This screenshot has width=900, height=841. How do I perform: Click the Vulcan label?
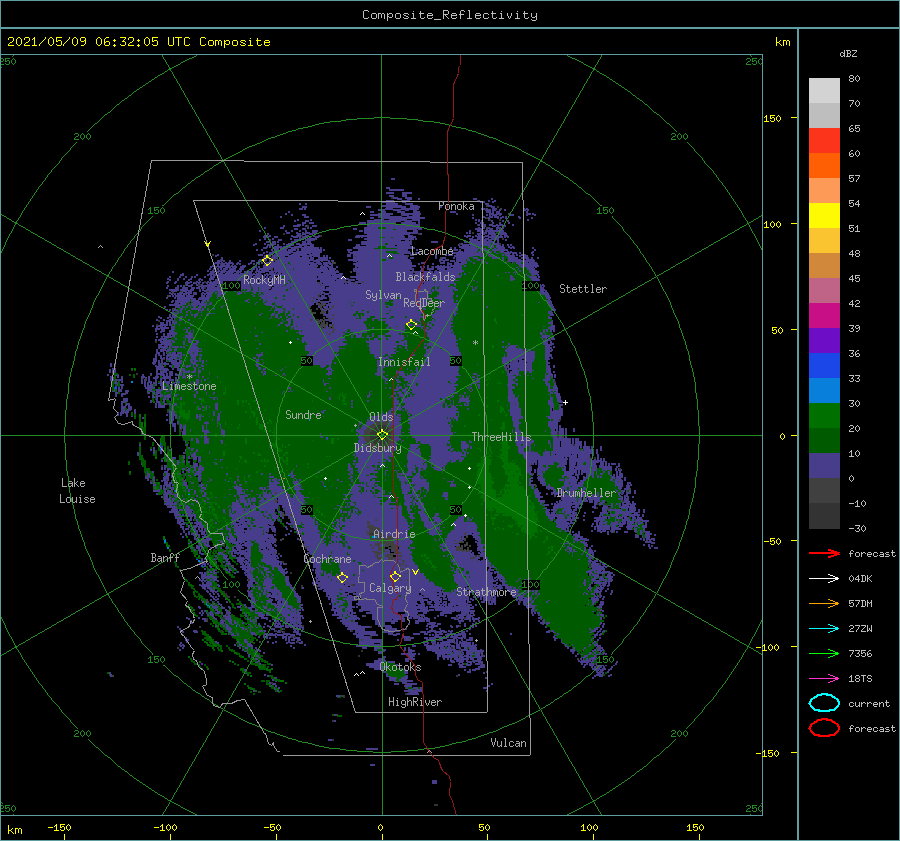[508, 743]
